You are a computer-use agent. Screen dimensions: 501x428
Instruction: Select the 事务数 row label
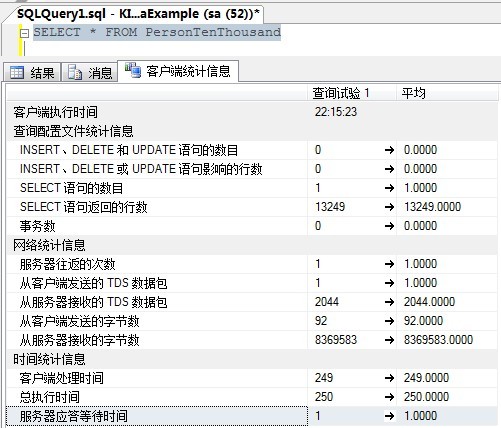click(37, 226)
